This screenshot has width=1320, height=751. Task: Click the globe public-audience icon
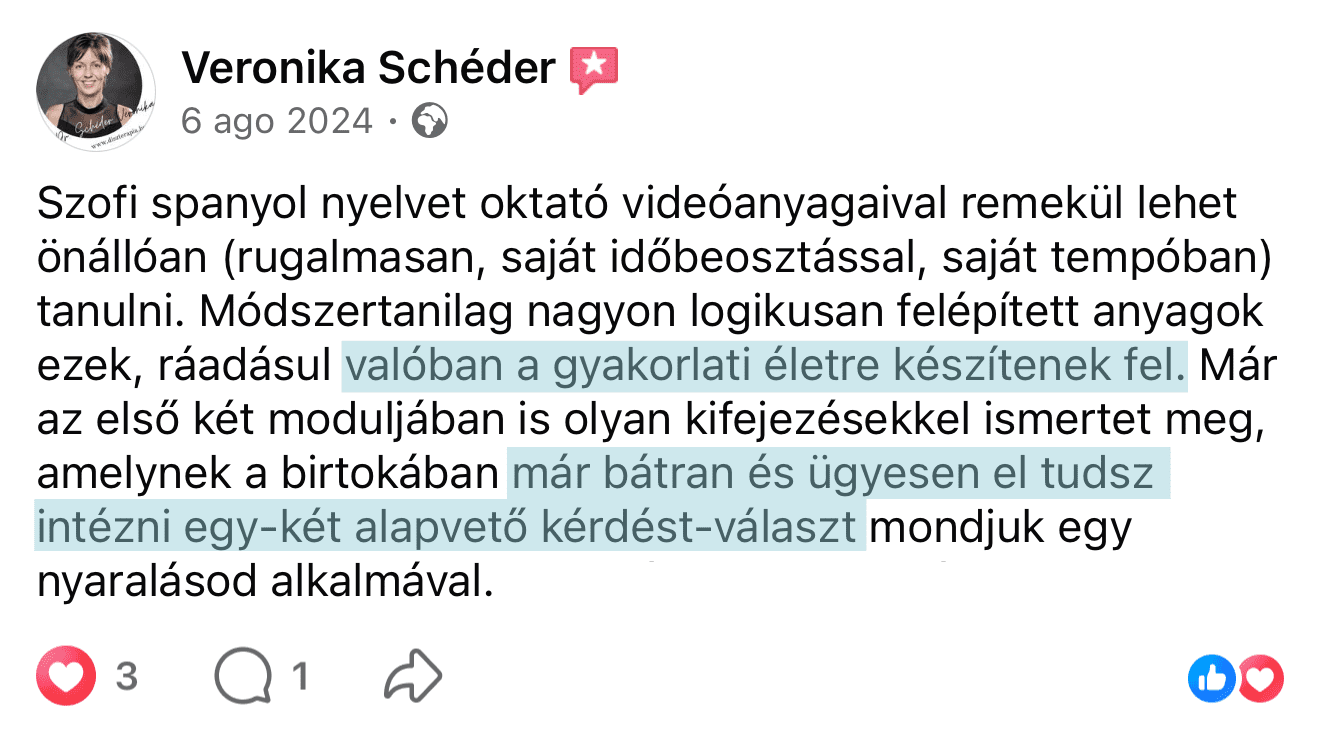coord(429,122)
